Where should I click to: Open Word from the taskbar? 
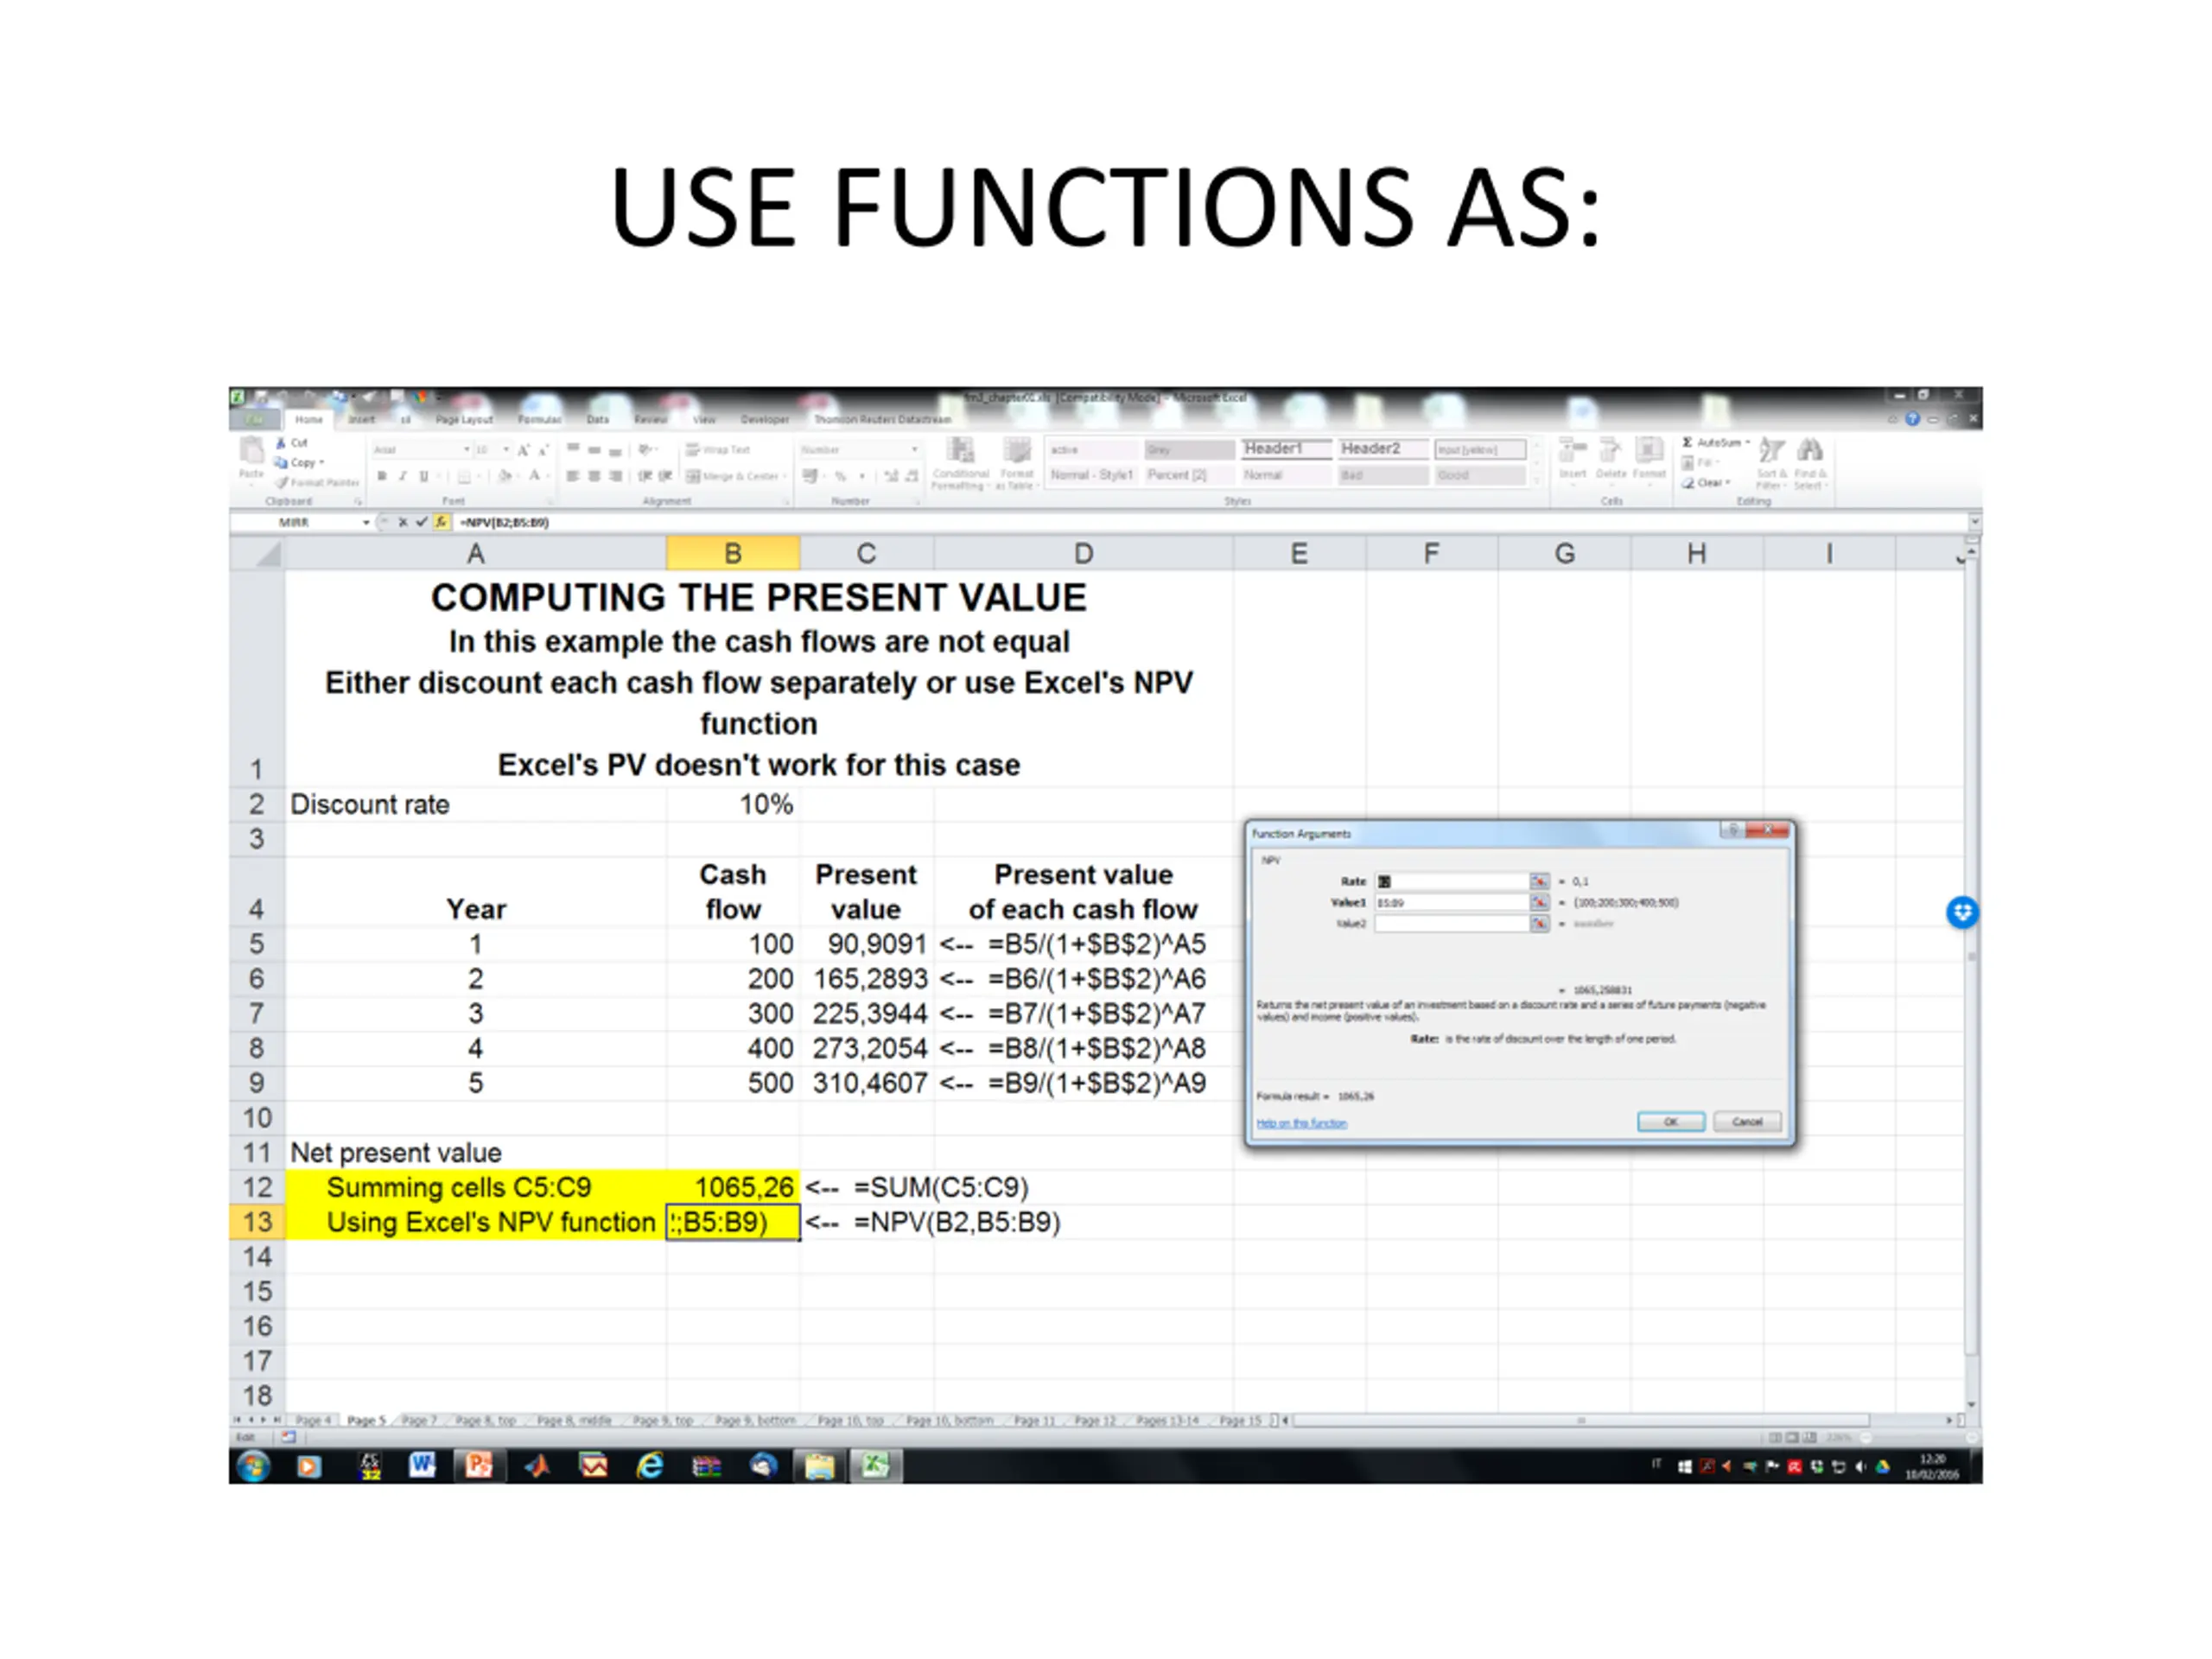tap(422, 1466)
